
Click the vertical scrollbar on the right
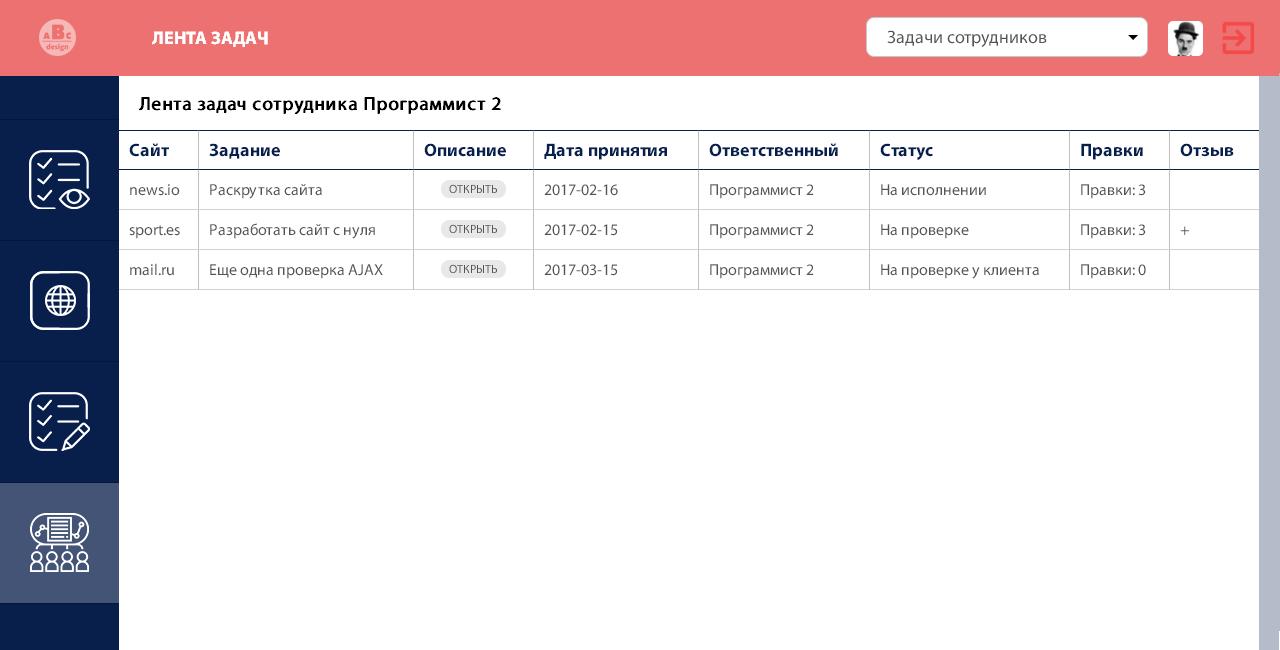pyautogui.click(x=1269, y=355)
